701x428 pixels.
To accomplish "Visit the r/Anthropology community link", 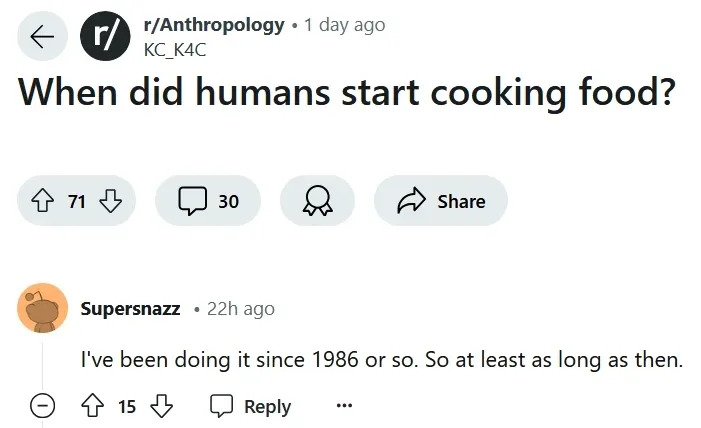I will pyautogui.click(x=214, y=25).
